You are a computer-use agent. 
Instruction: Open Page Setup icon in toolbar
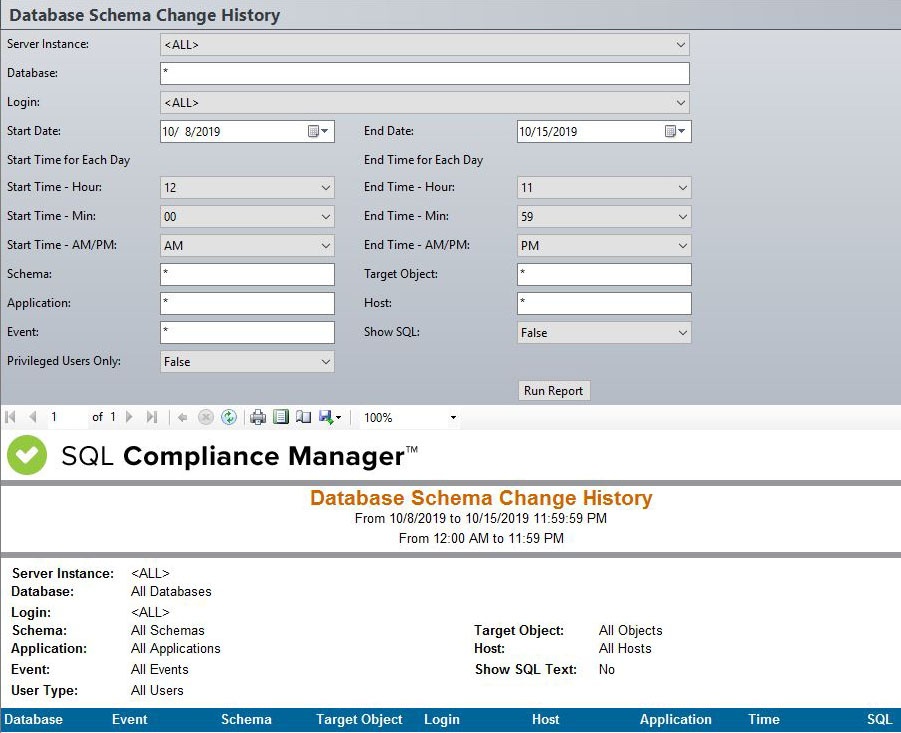click(x=303, y=417)
